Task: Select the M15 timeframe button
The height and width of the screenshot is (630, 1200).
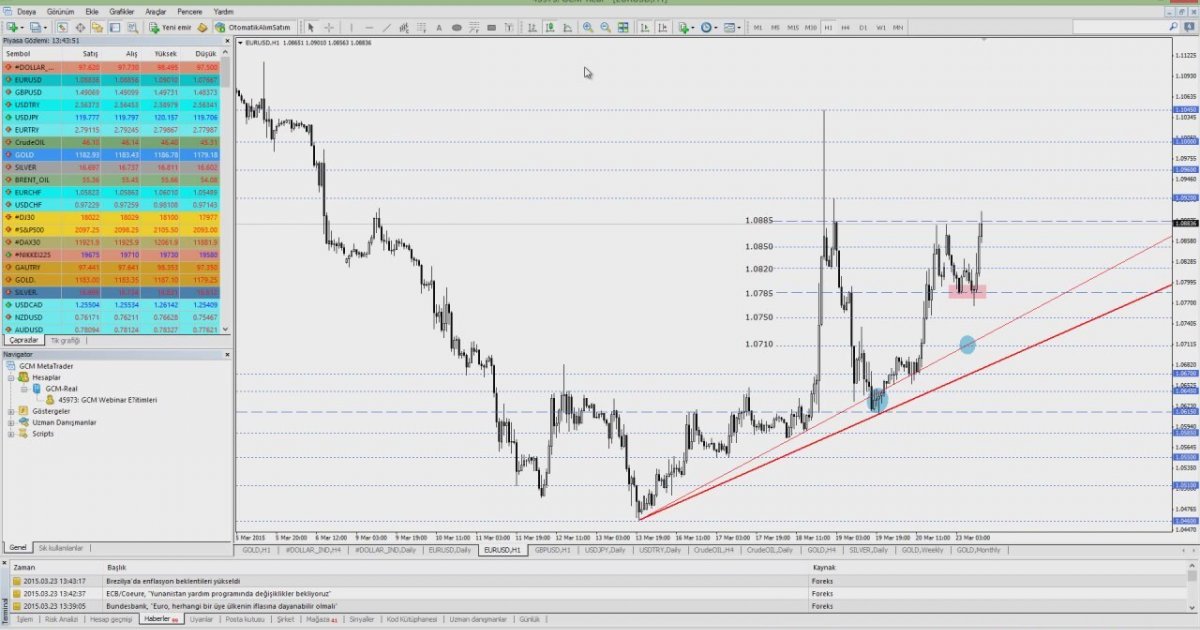Action: point(793,28)
